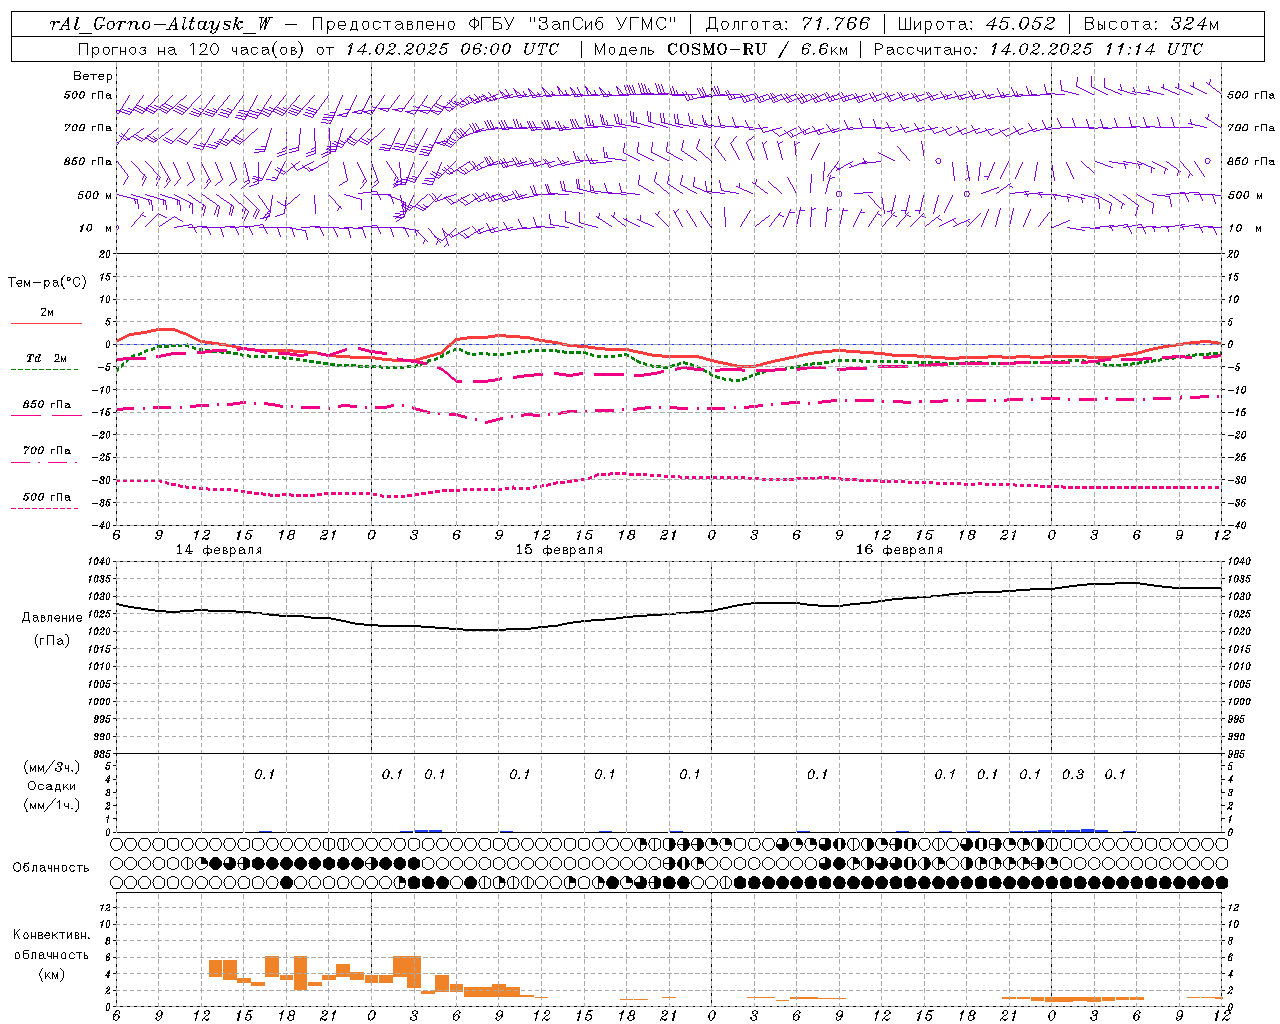This screenshot has width=1280, height=1024.
Task: Click the Осадки panel label
Action: point(52,786)
